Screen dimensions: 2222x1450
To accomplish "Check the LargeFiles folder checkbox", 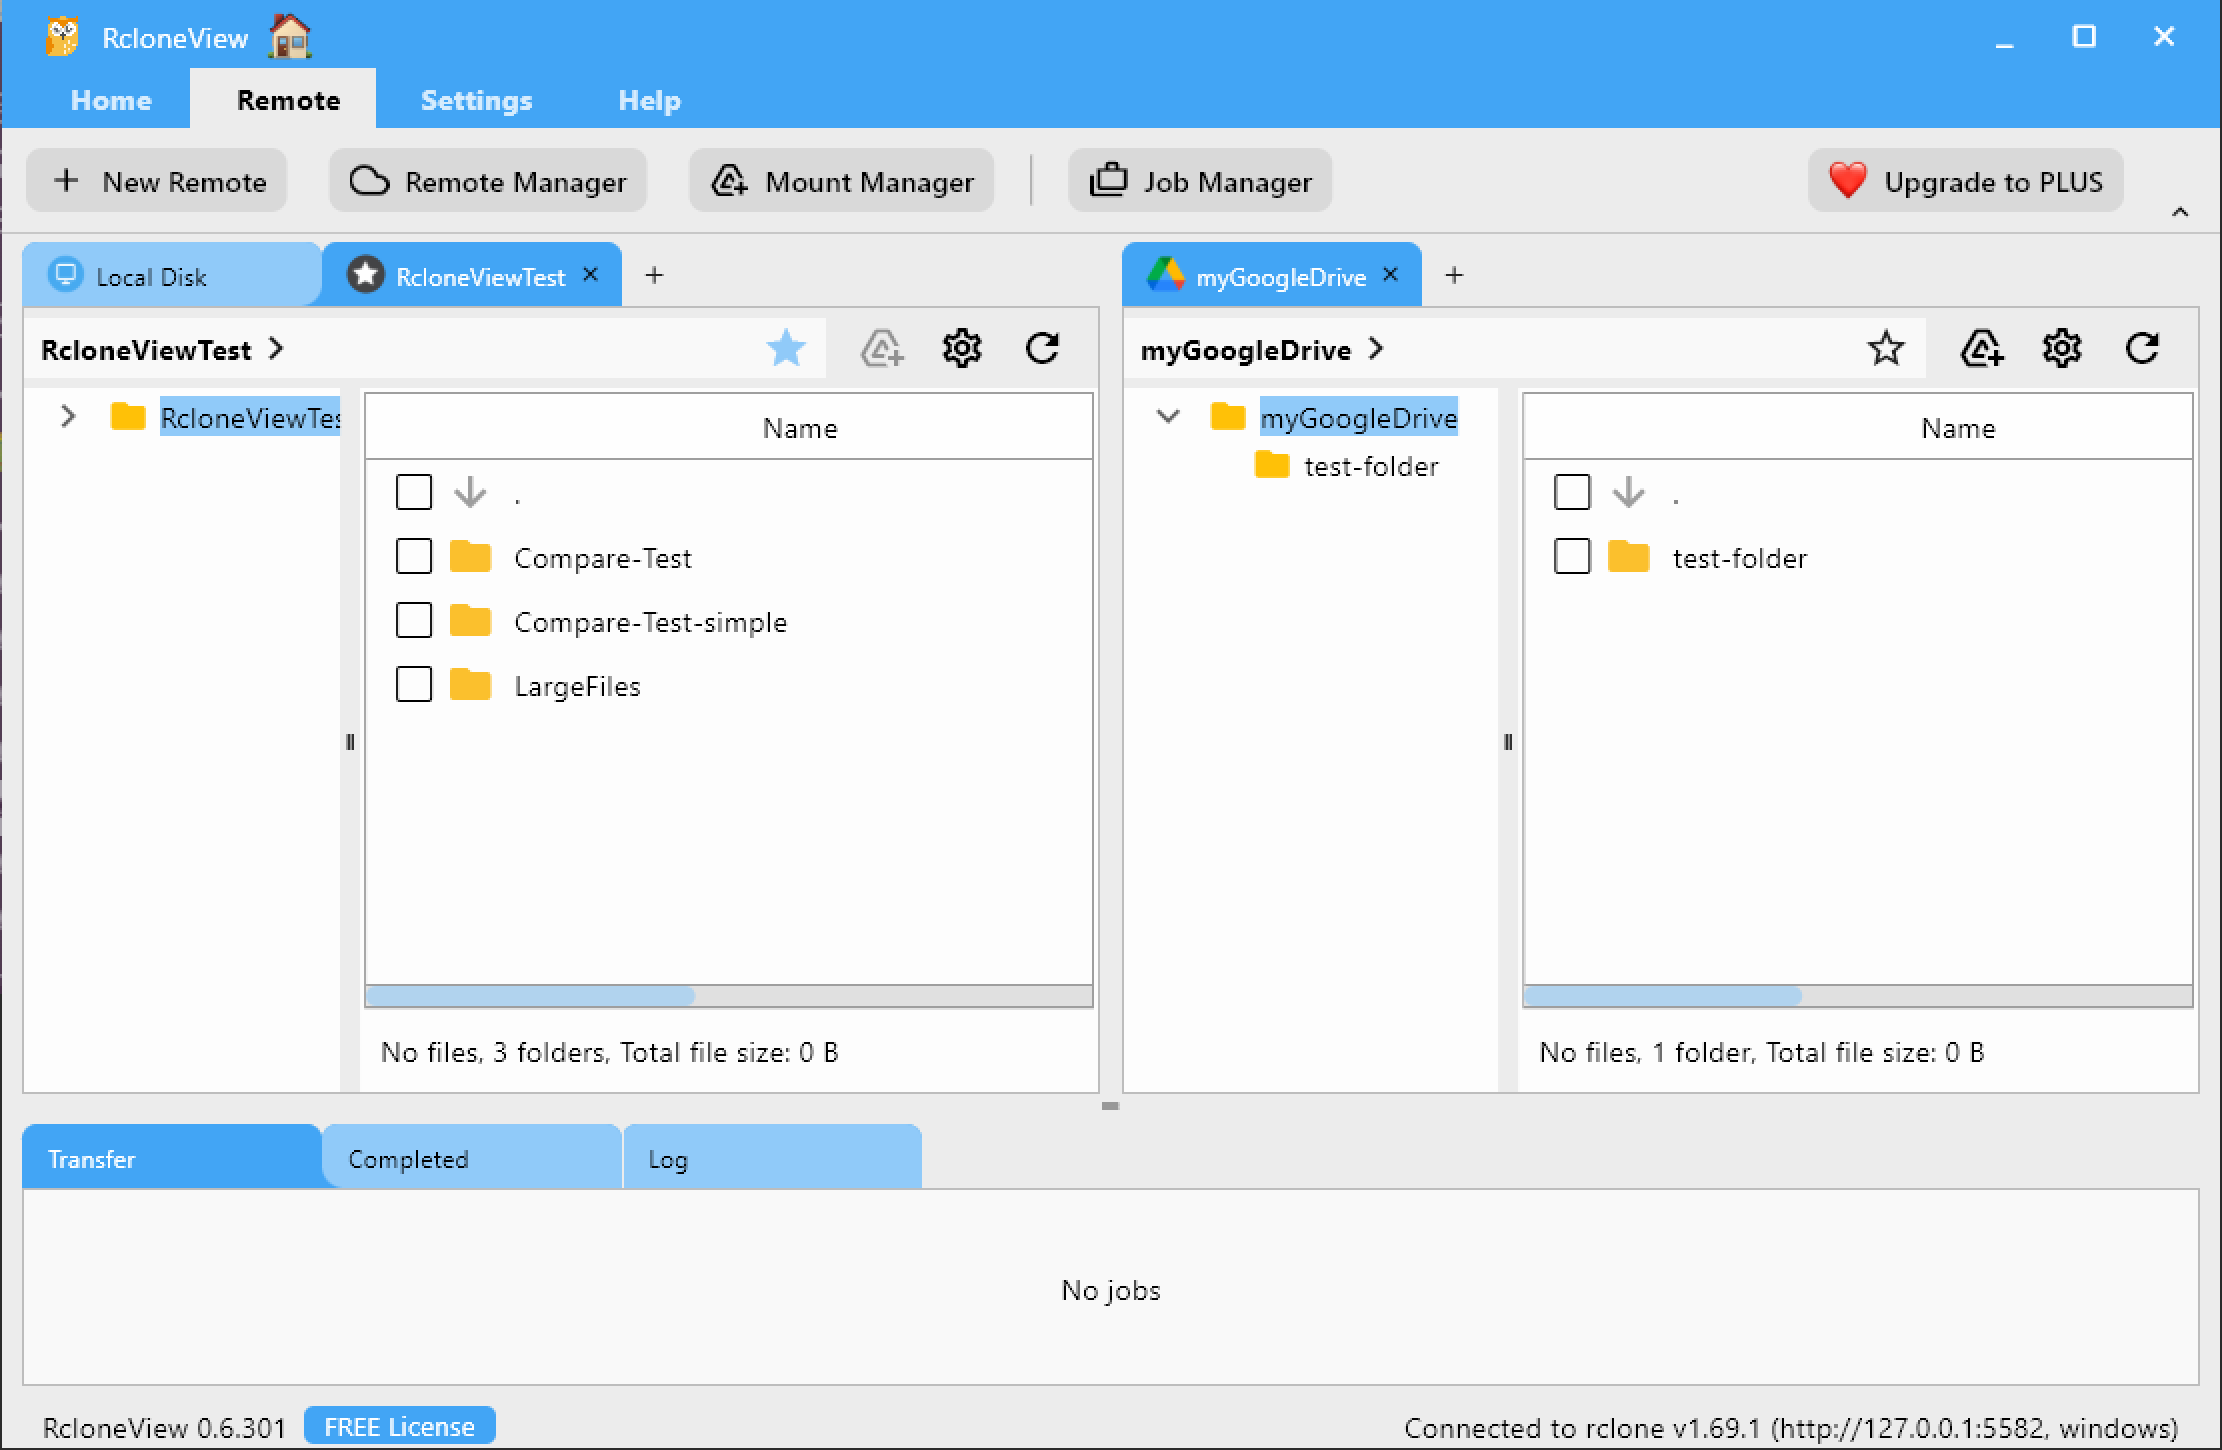I will tap(413, 685).
